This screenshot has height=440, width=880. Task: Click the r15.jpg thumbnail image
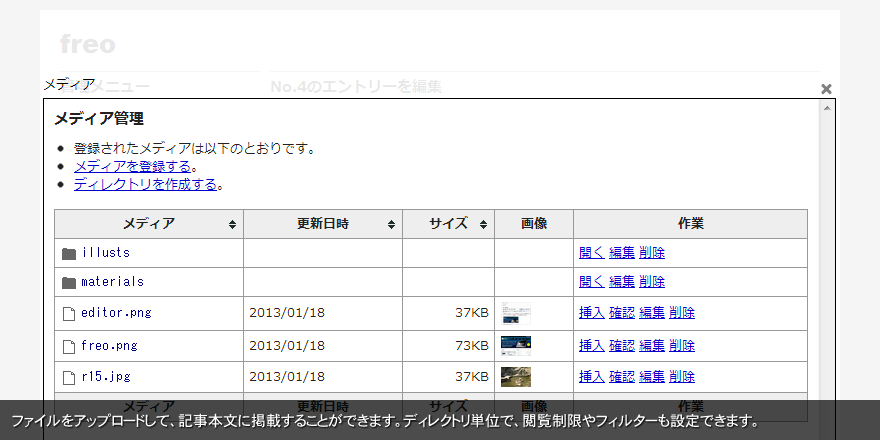(516, 377)
